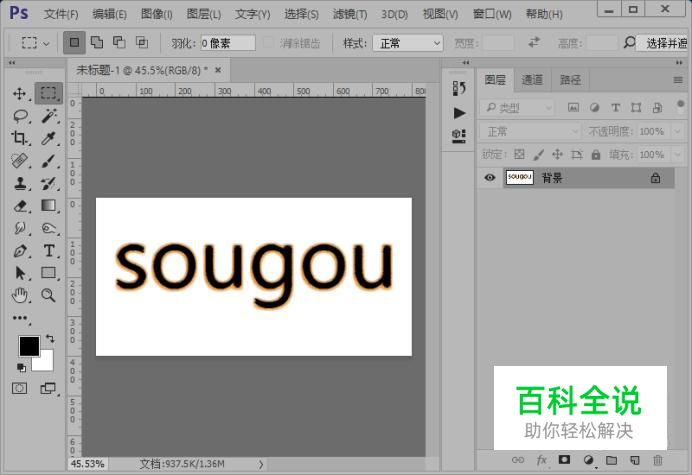Open the 滤镜(T) menu
Screen dimensions: 692x475
pyautogui.click(x=350, y=14)
